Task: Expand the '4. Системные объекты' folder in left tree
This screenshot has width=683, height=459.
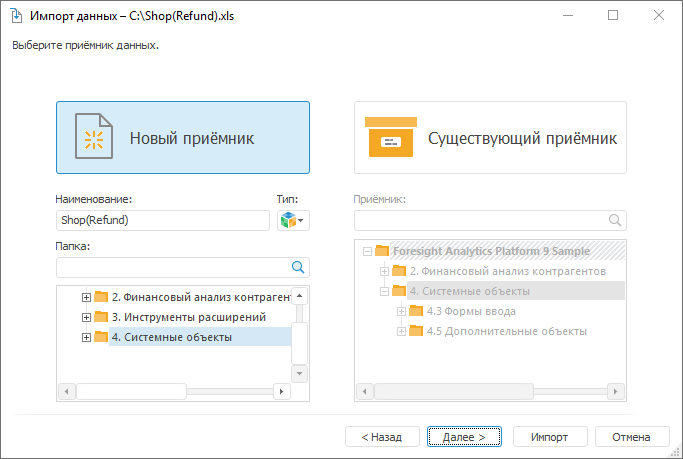Action: click(x=86, y=337)
